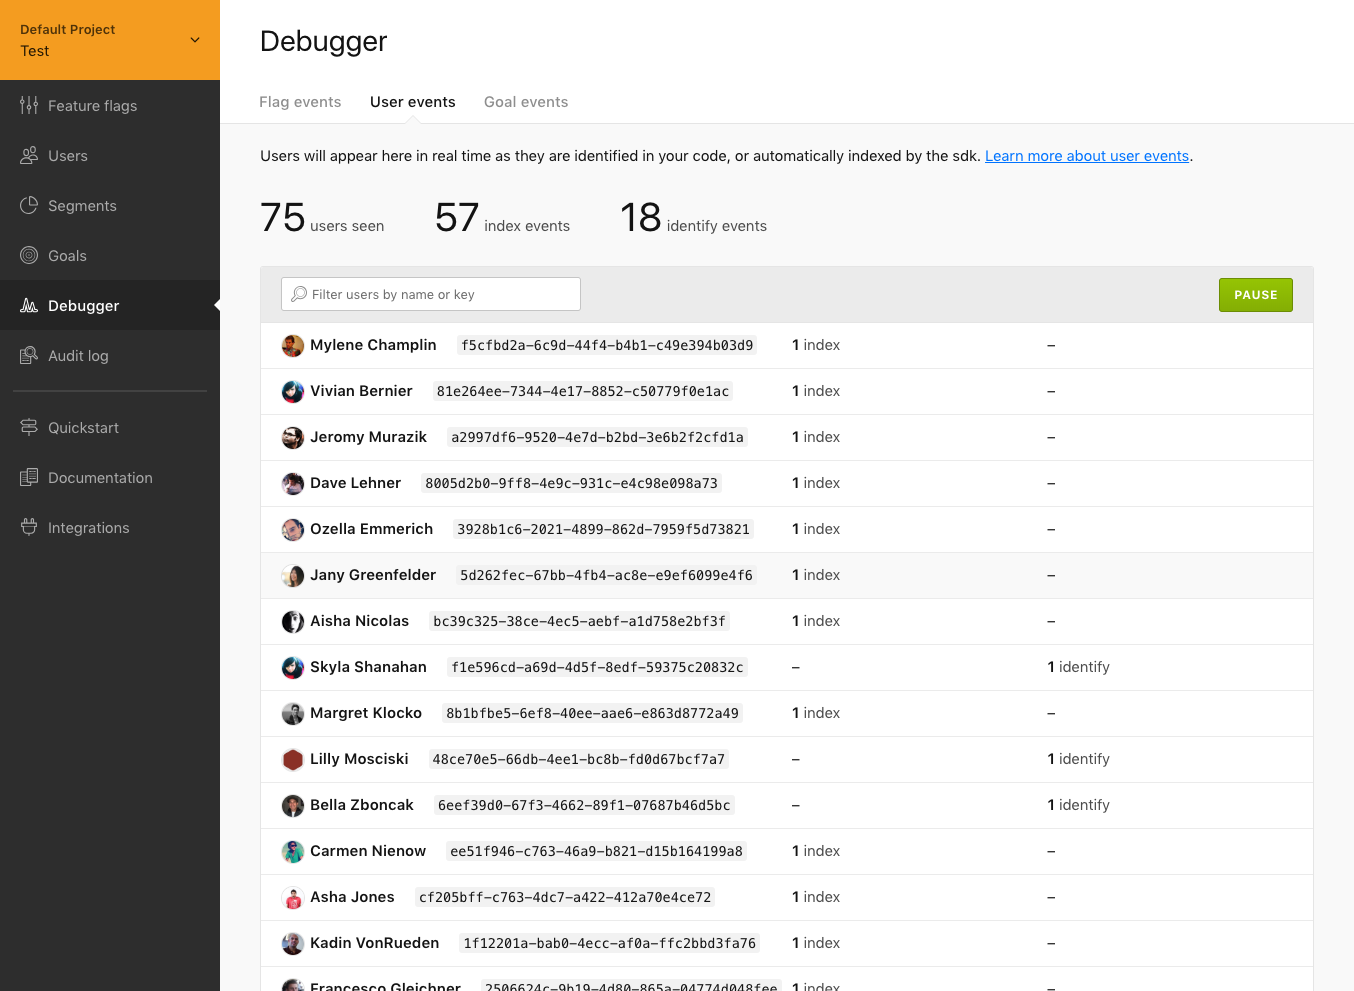Click the Users people icon in sidebar
The height and width of the screenshot is (991, 1354).
point(29,155)
